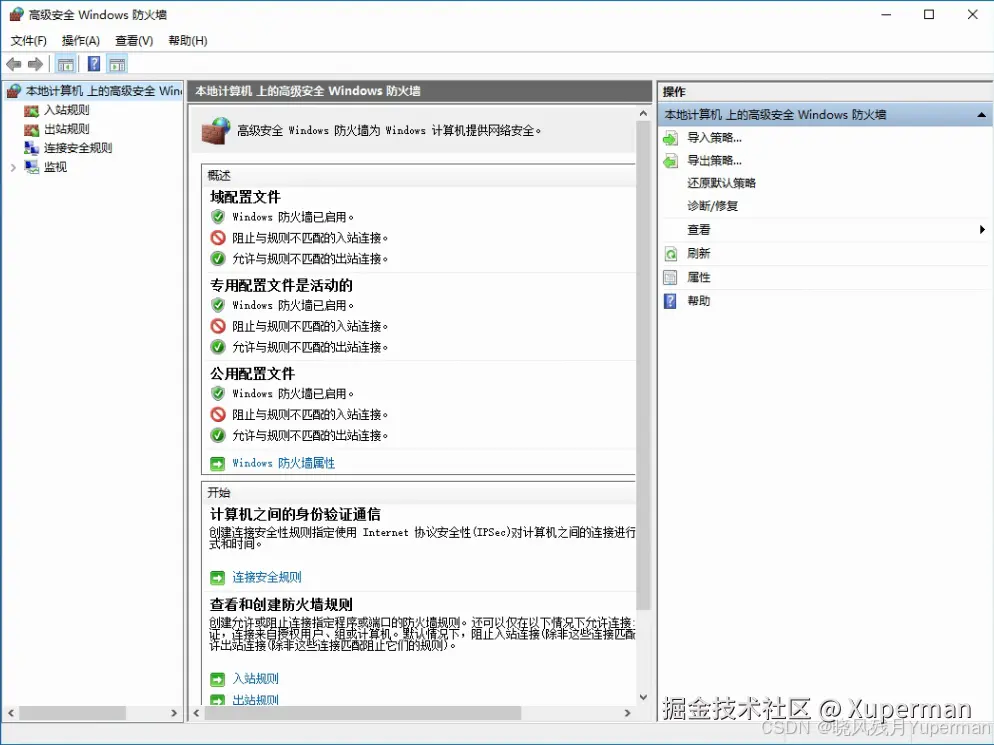Click the center pane scroll up arrow

(643, 113)
